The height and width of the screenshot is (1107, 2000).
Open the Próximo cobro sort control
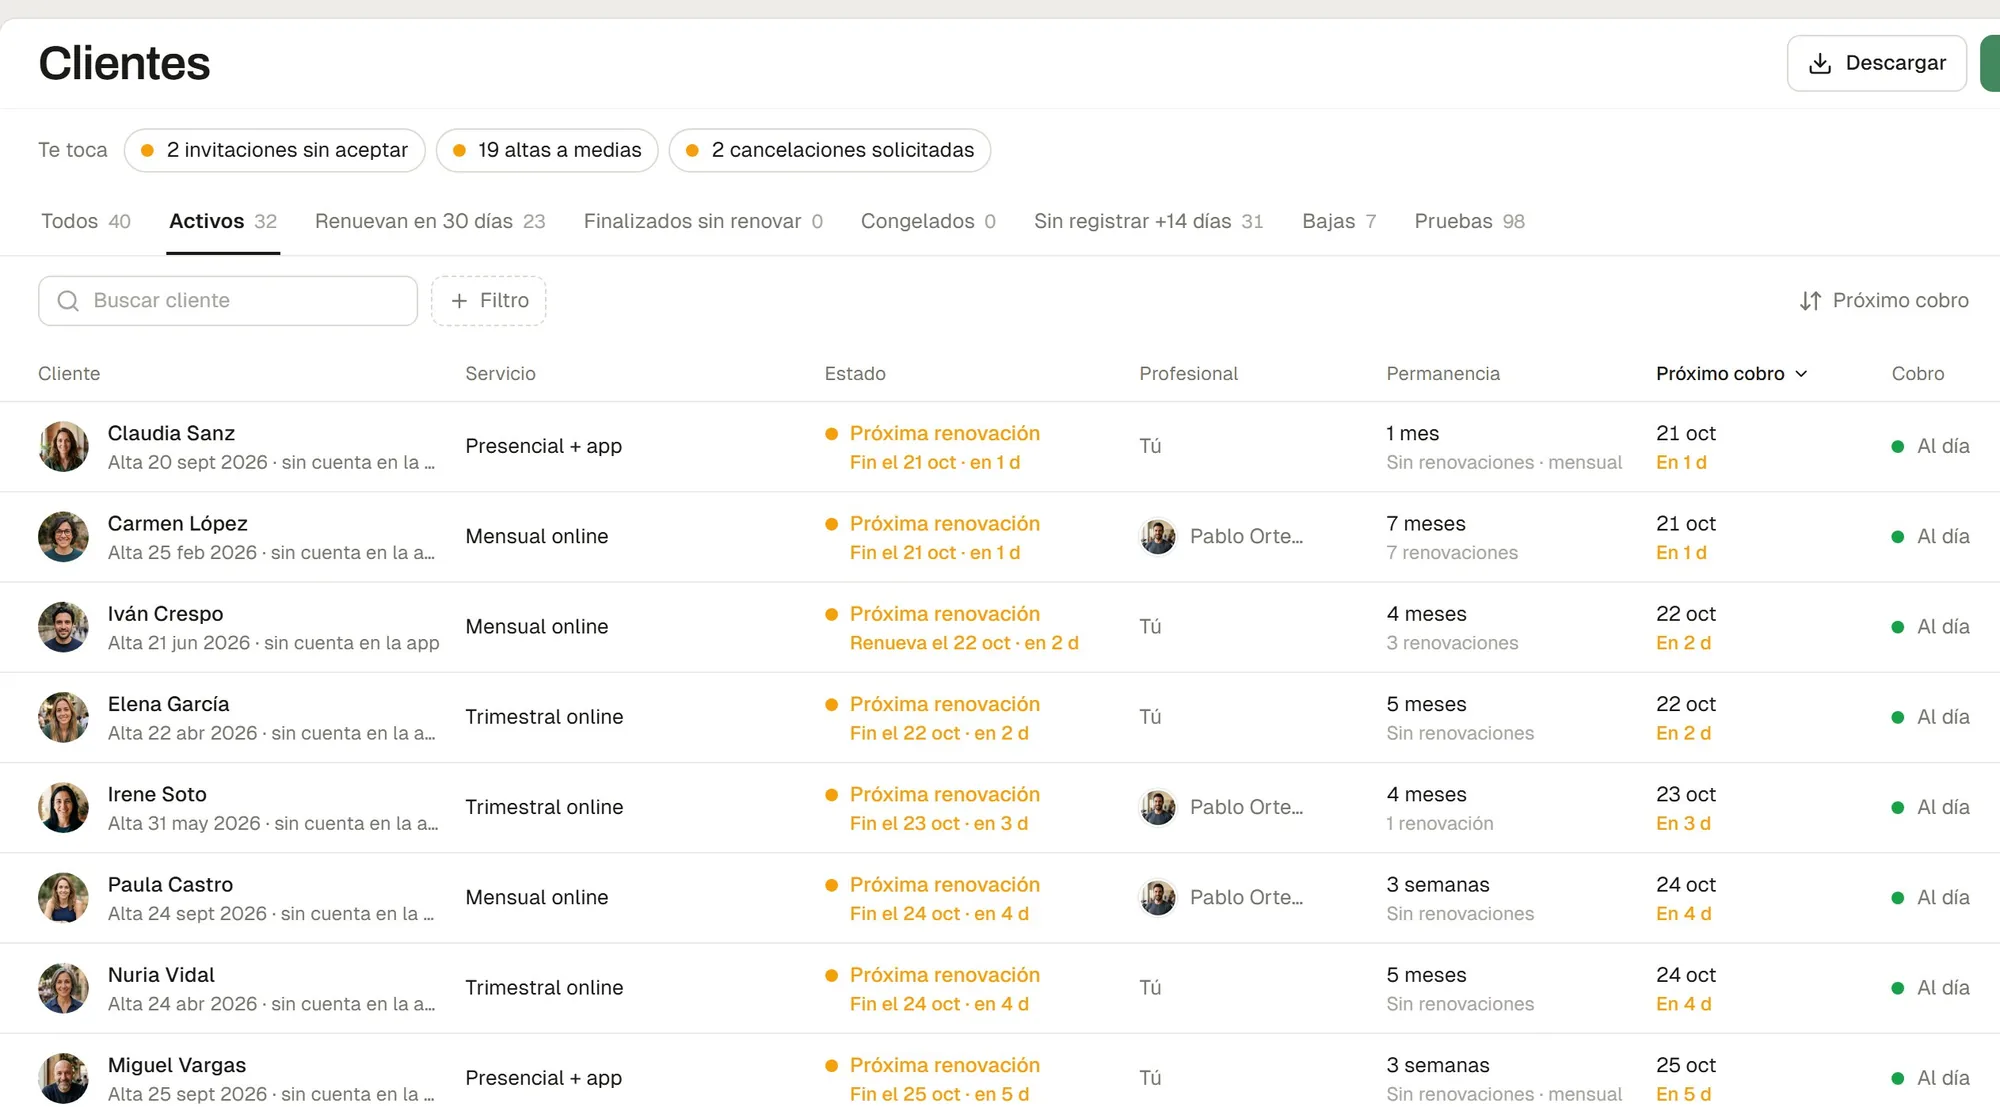click(x=1883, y=301)
